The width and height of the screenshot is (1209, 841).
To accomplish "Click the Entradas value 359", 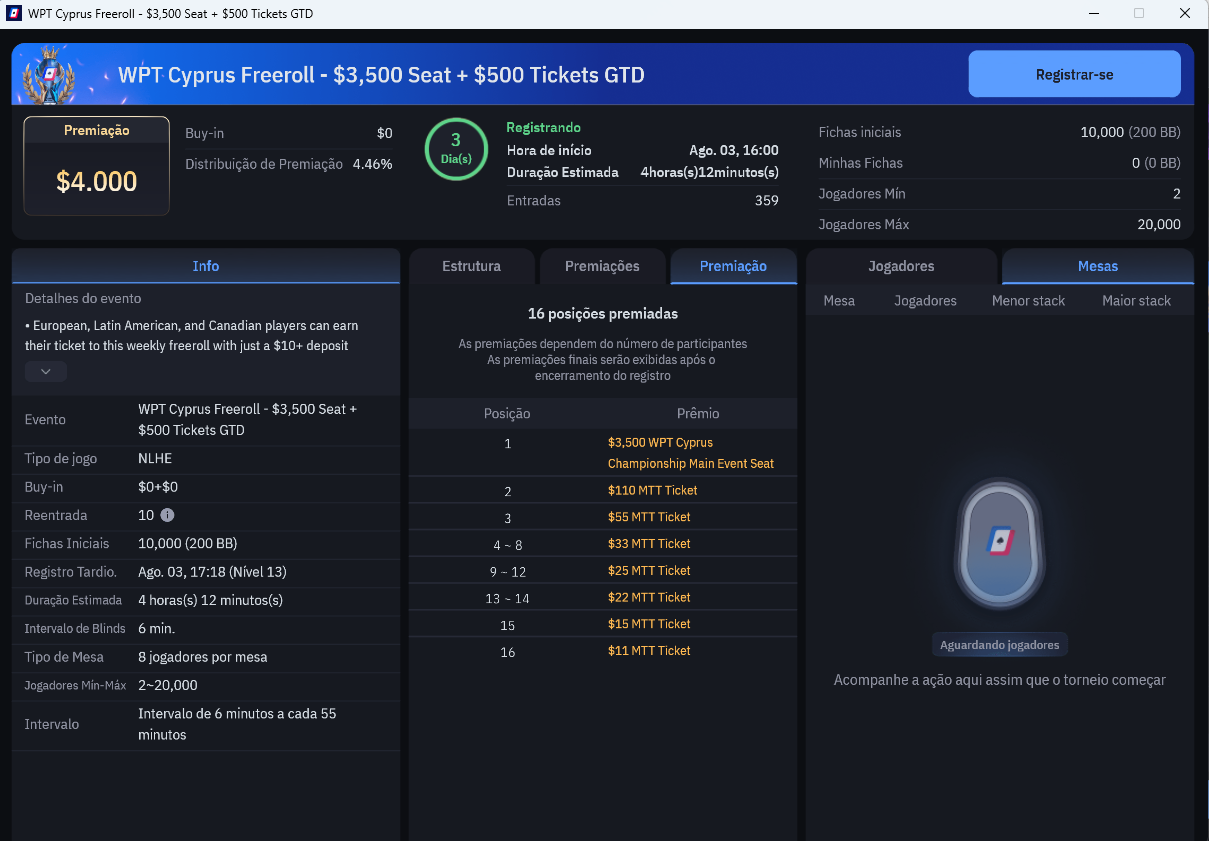I will point(767,201).
